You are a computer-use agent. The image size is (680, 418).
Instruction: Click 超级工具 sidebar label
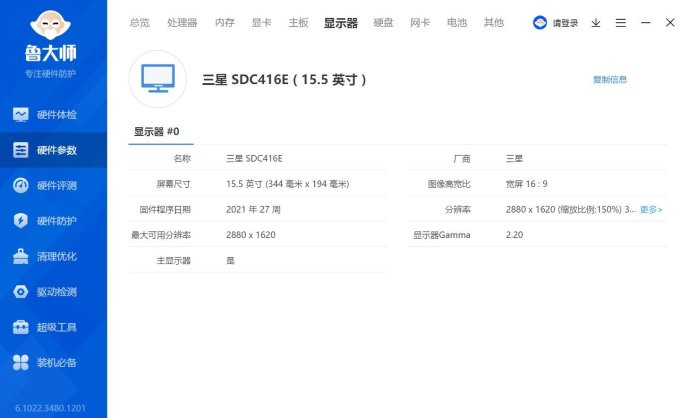click(x=57, y=327)
